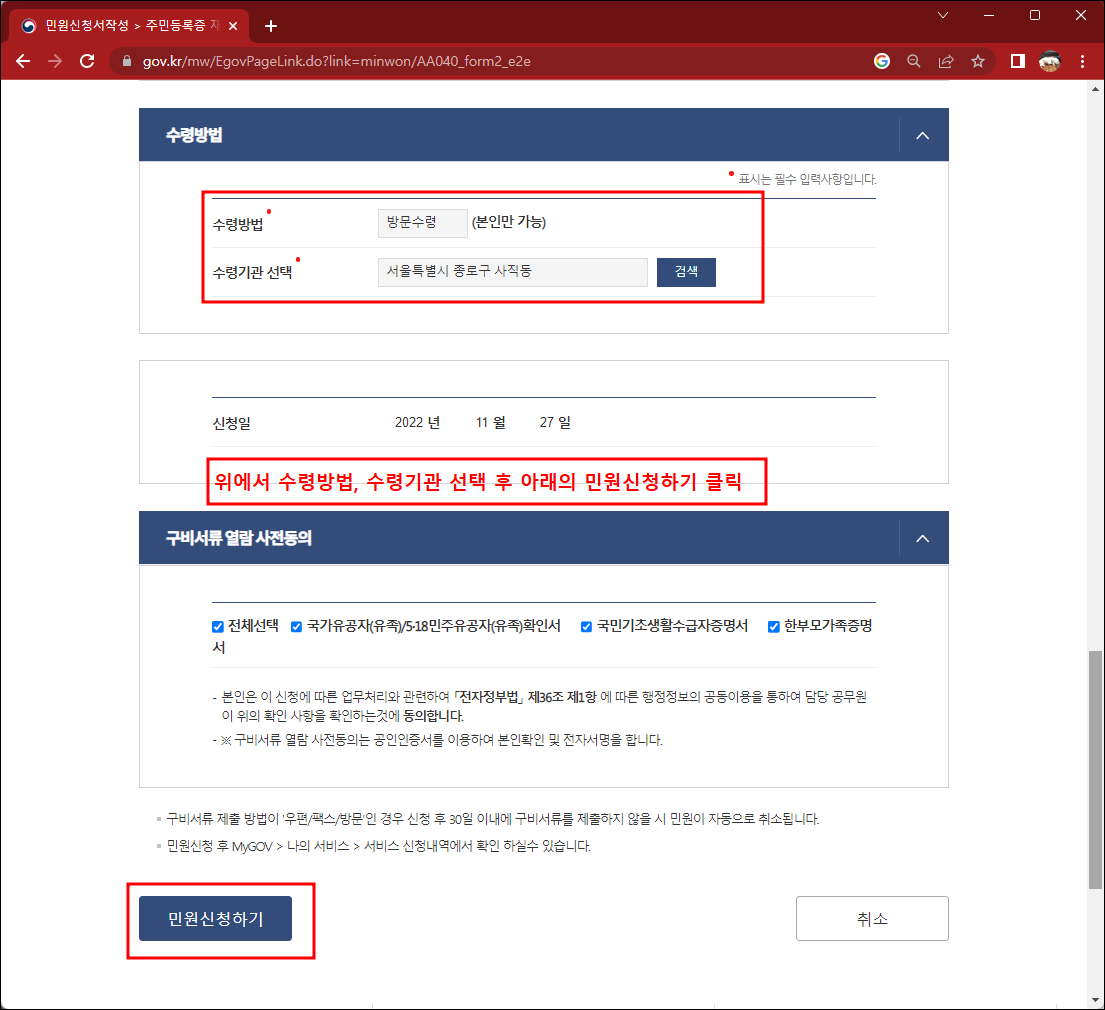Navigate back using the browser back arrow
This screenshot has height=1010, width=1105.
click(23, 61)
